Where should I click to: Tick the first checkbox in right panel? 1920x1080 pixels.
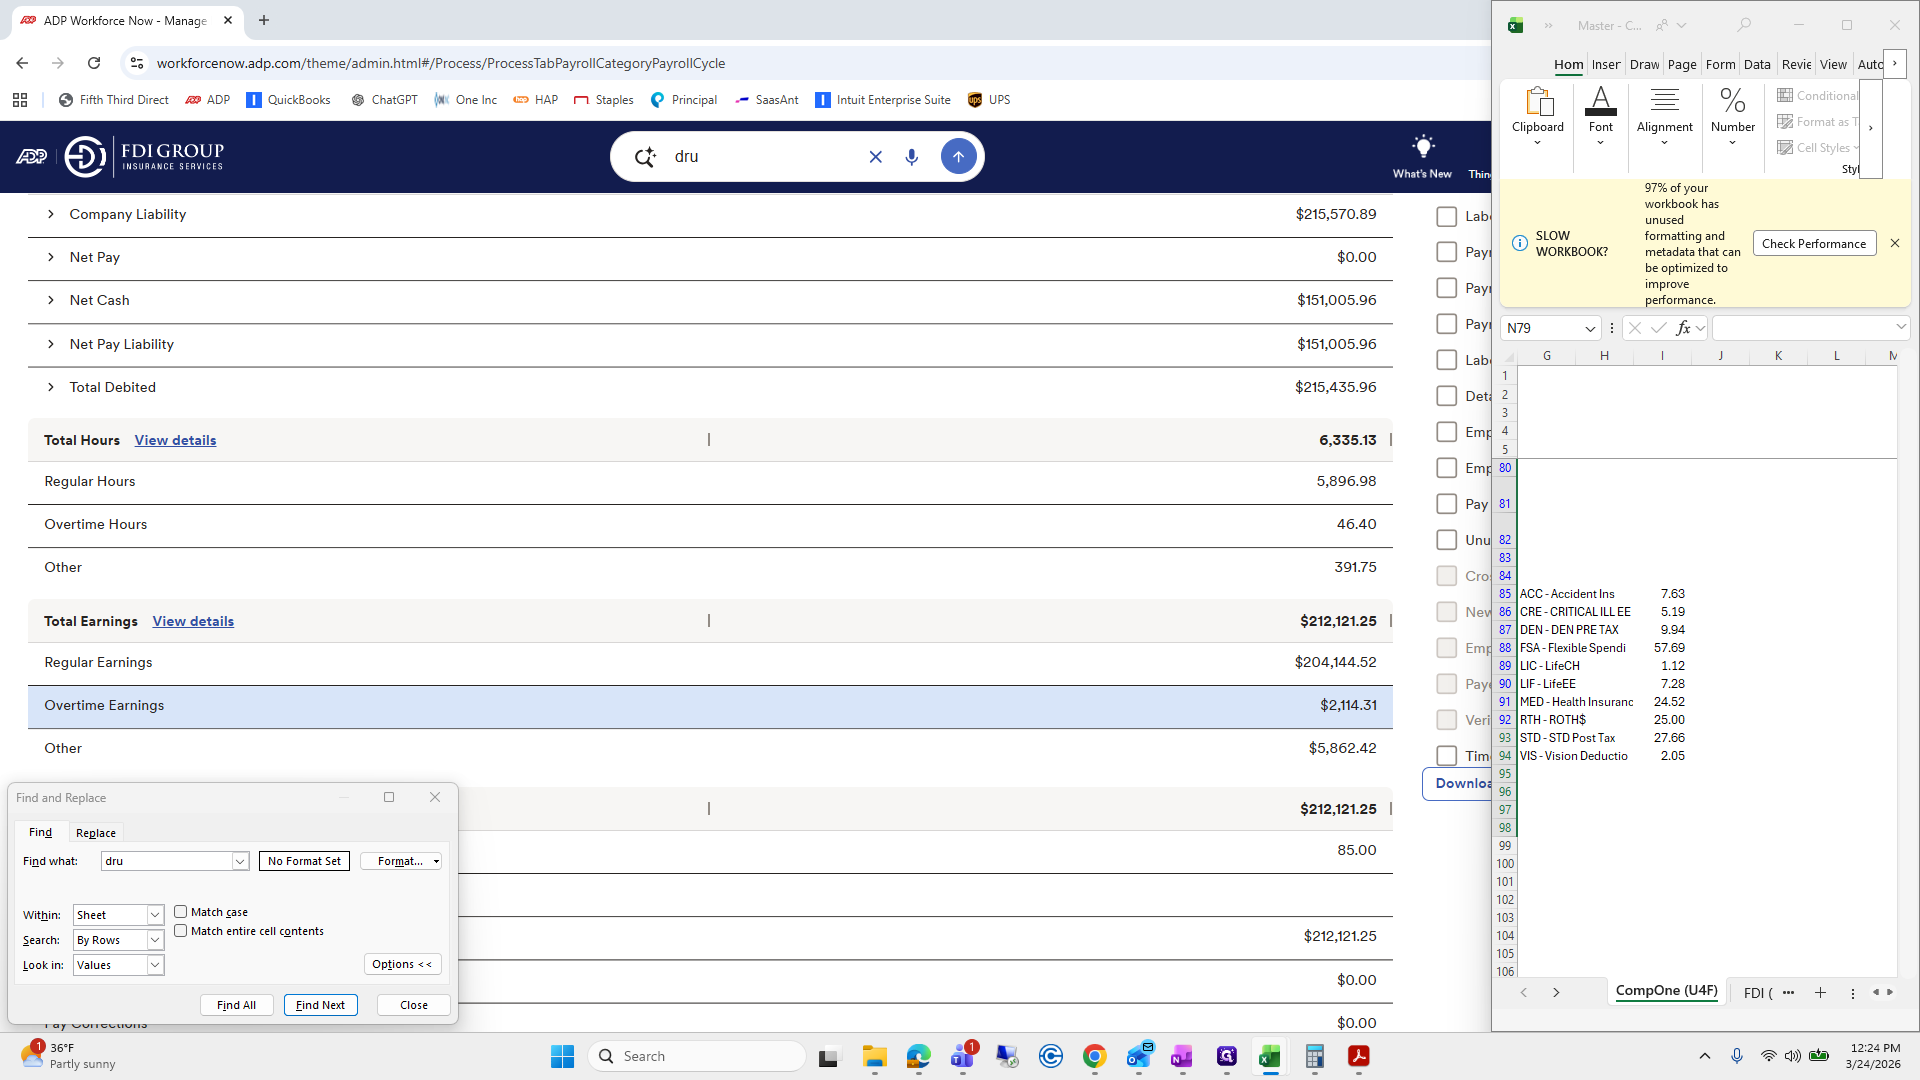pyautogui.click(x=1446, y=216)
